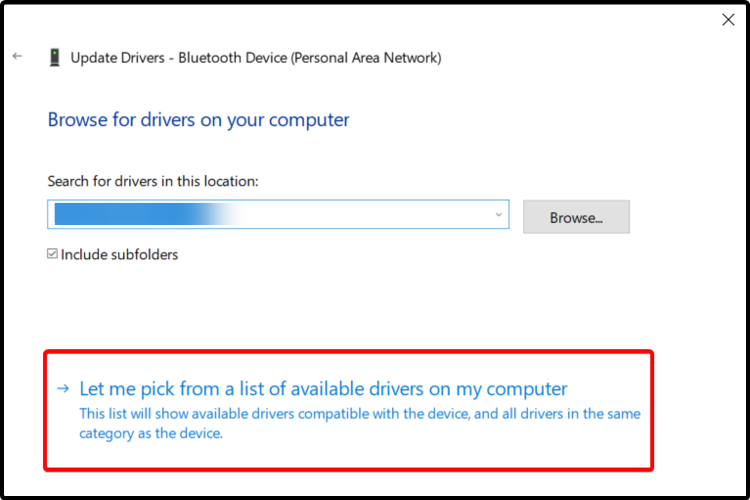Screen dimensions: 750x500
Task: Open the driver location combo box
Action: [x=278, y=215]
